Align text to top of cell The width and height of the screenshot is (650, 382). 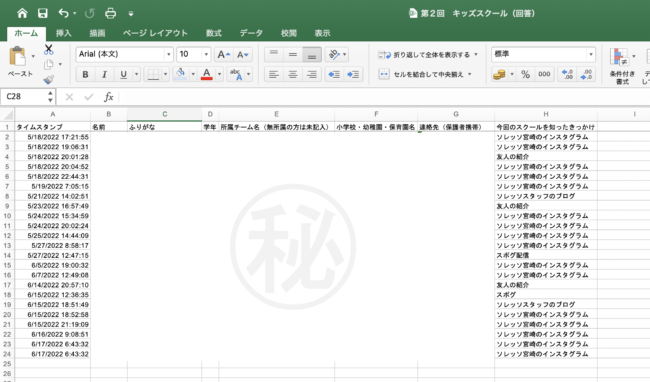point(274,54)
